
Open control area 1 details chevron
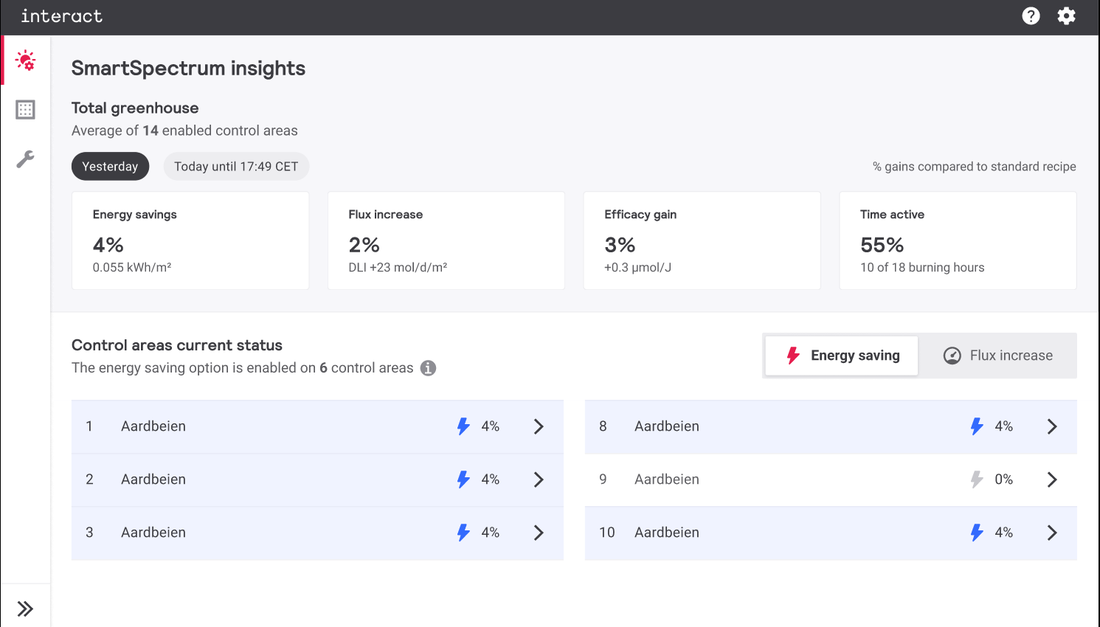point(538,426)
